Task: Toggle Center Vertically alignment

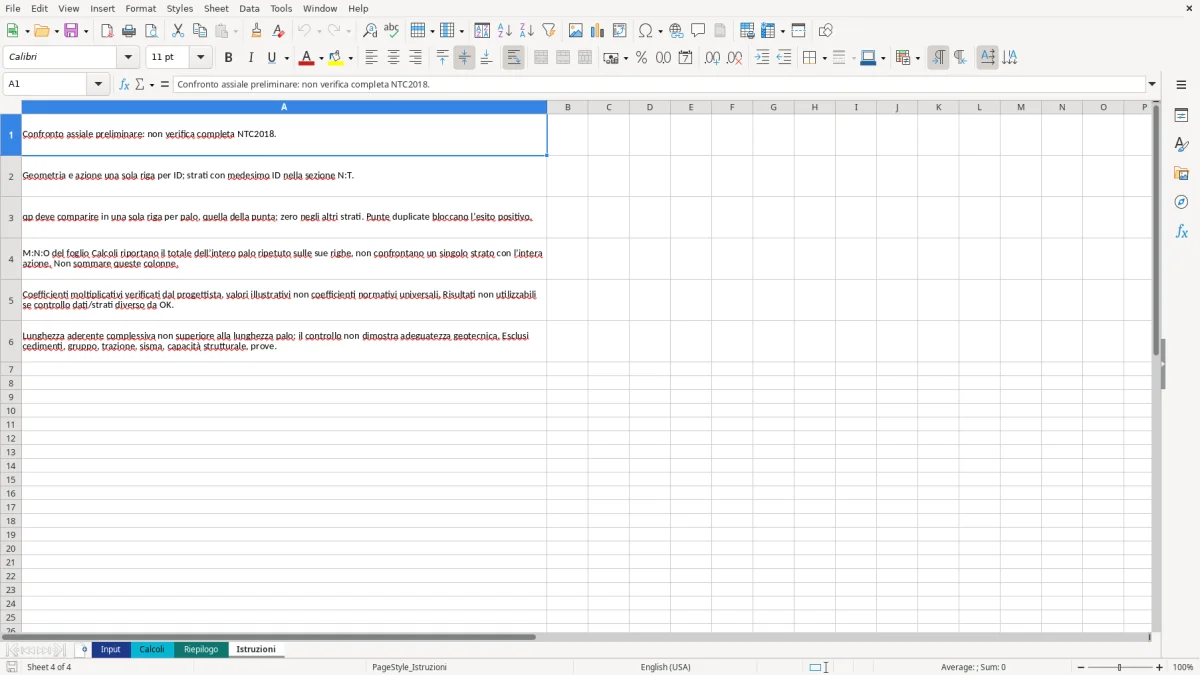Action: (x=465, y=58)
